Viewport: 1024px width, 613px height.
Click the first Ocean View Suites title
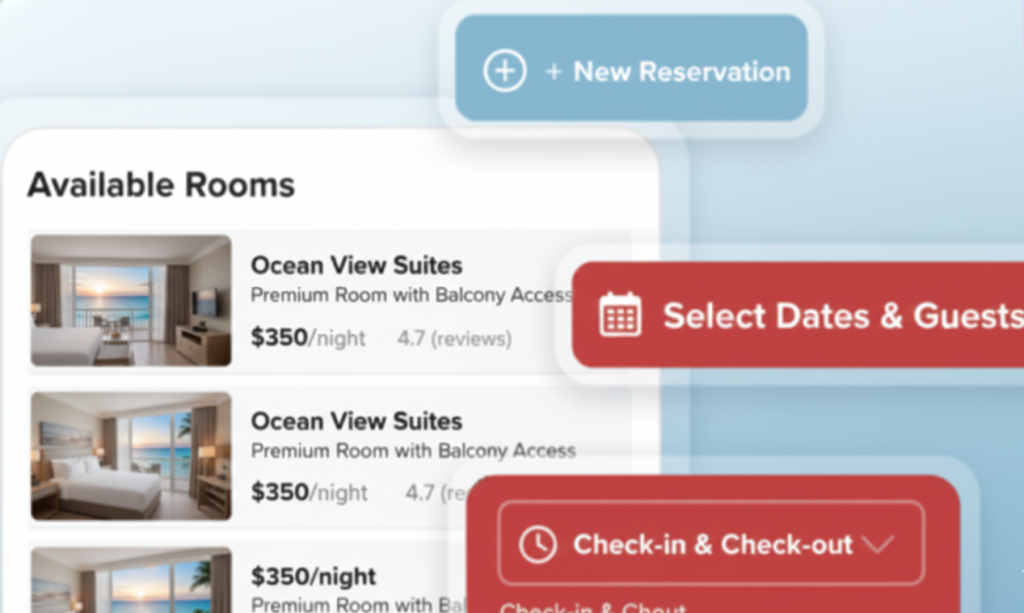(356, 265)
